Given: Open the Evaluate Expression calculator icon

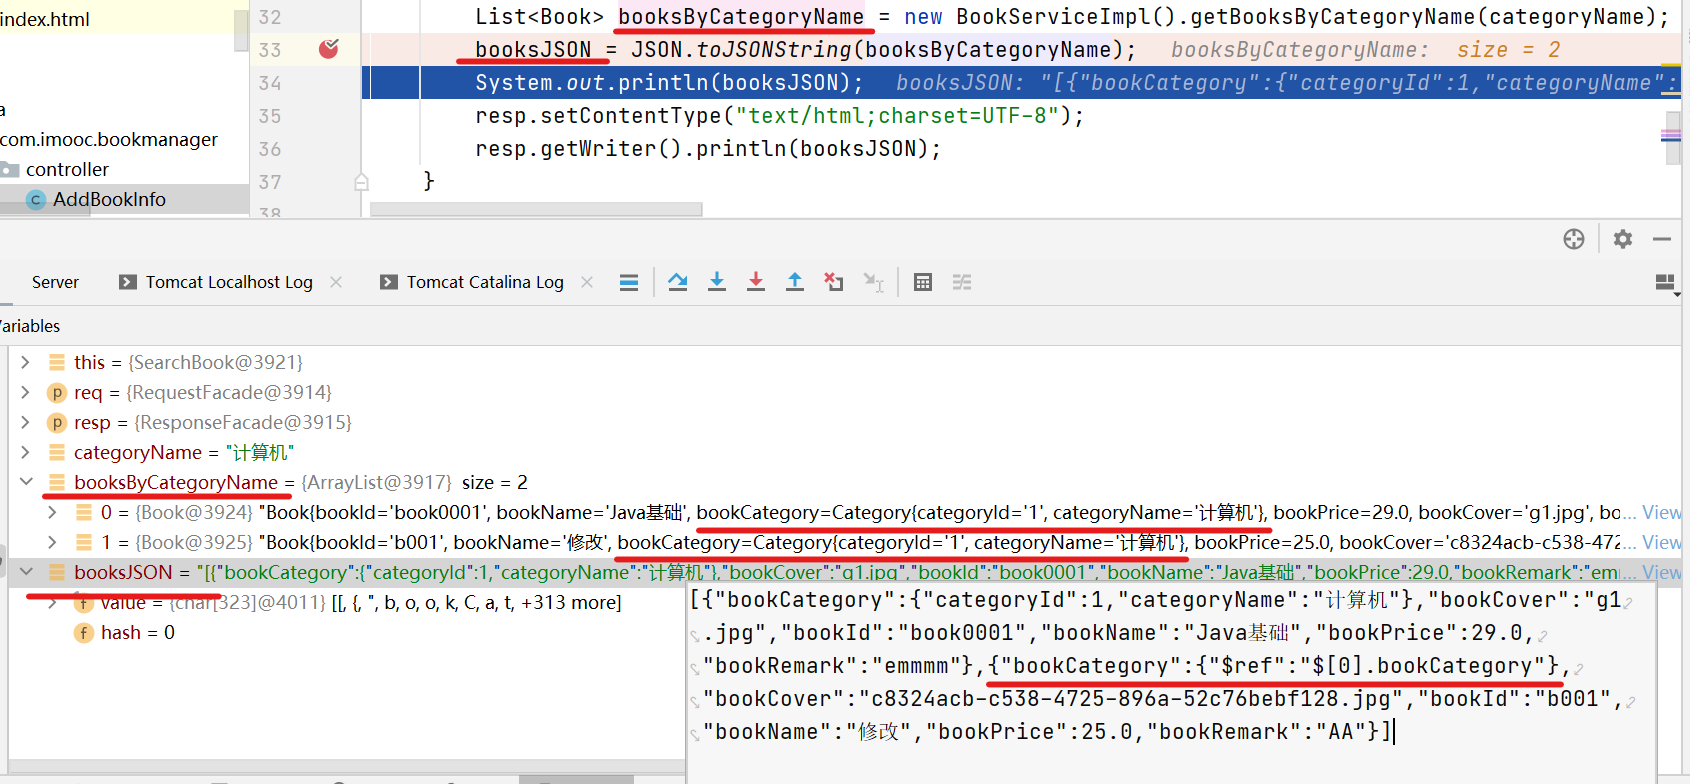Looking at the screenshot, I should 923,282.
